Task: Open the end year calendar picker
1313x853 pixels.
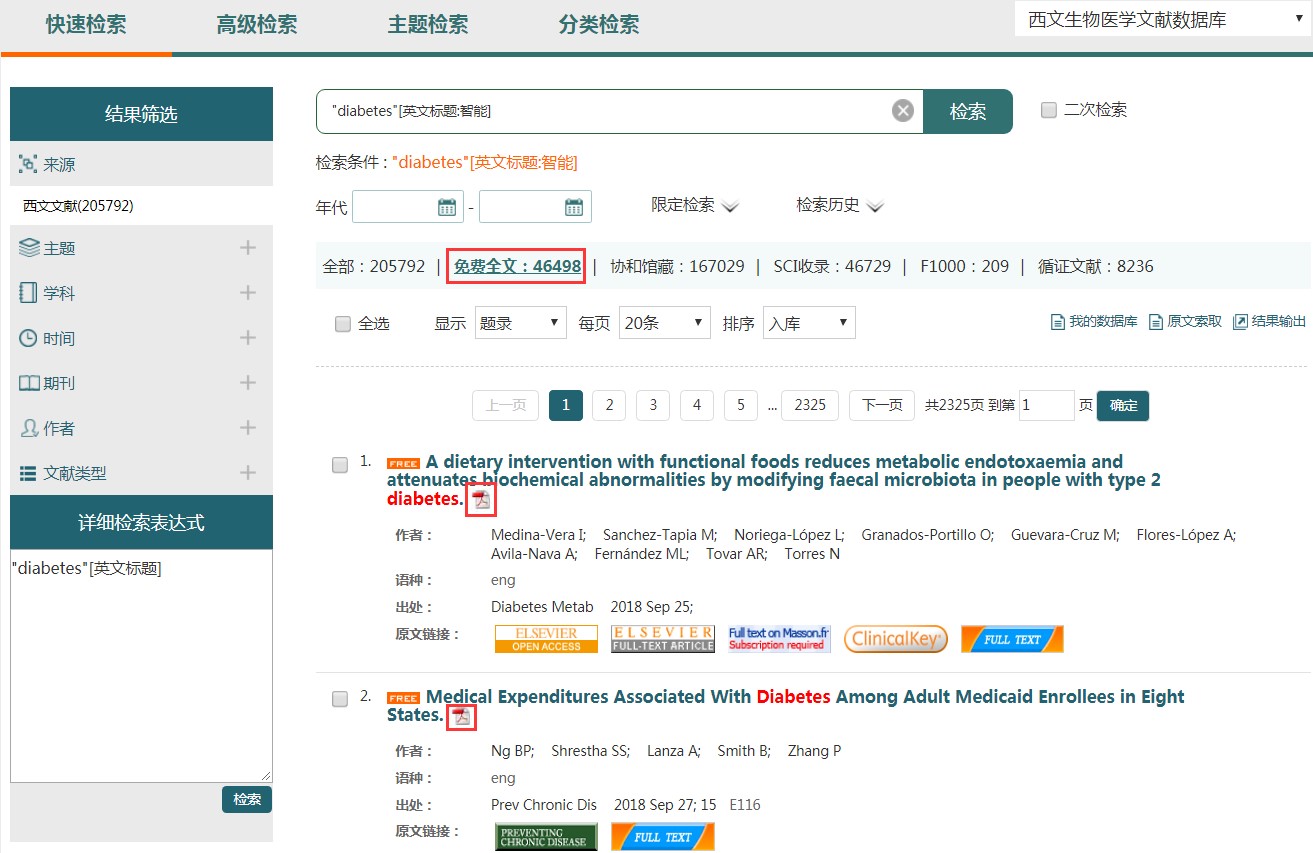Action: (574, 207)
